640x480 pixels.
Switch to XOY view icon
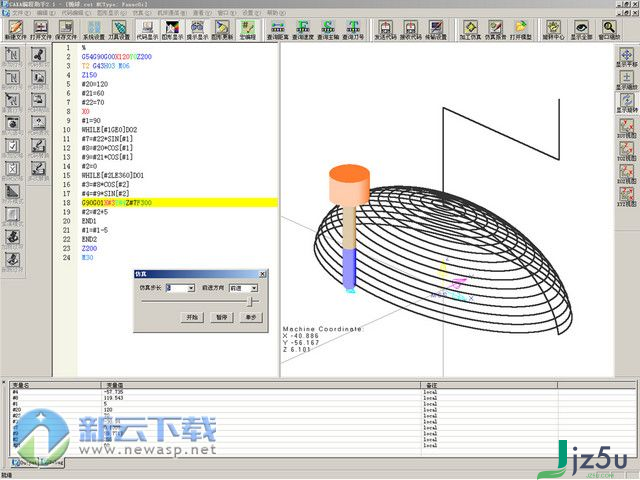[627, 128]
